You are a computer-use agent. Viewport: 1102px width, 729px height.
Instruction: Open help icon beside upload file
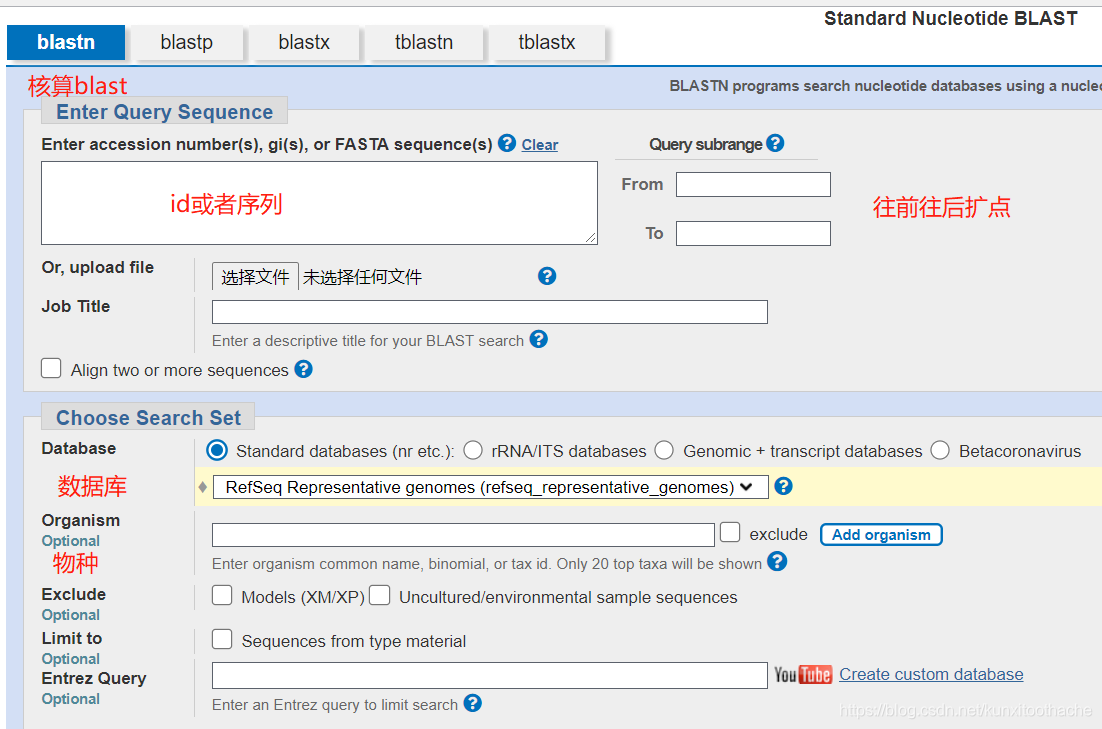coord(547,276)
